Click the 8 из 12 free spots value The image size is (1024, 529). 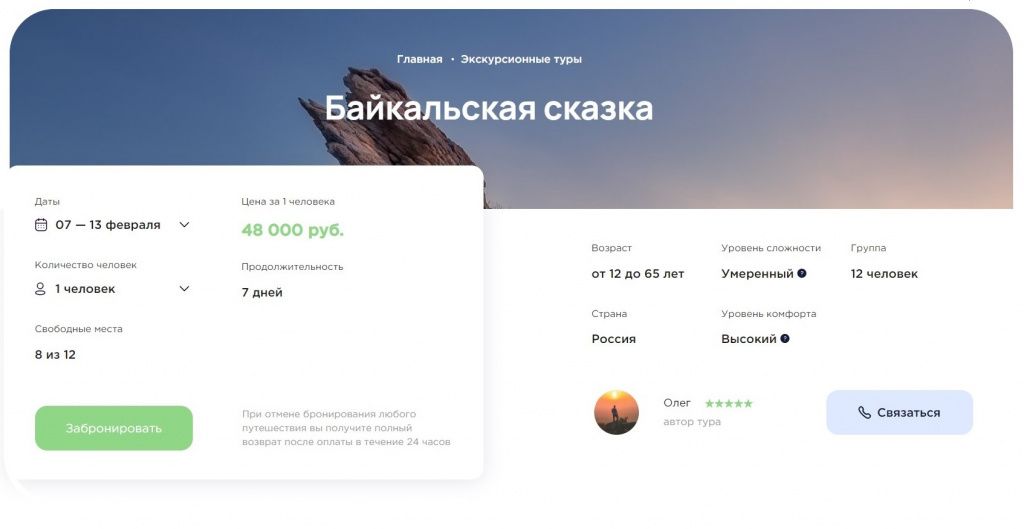tap(55, 355)
